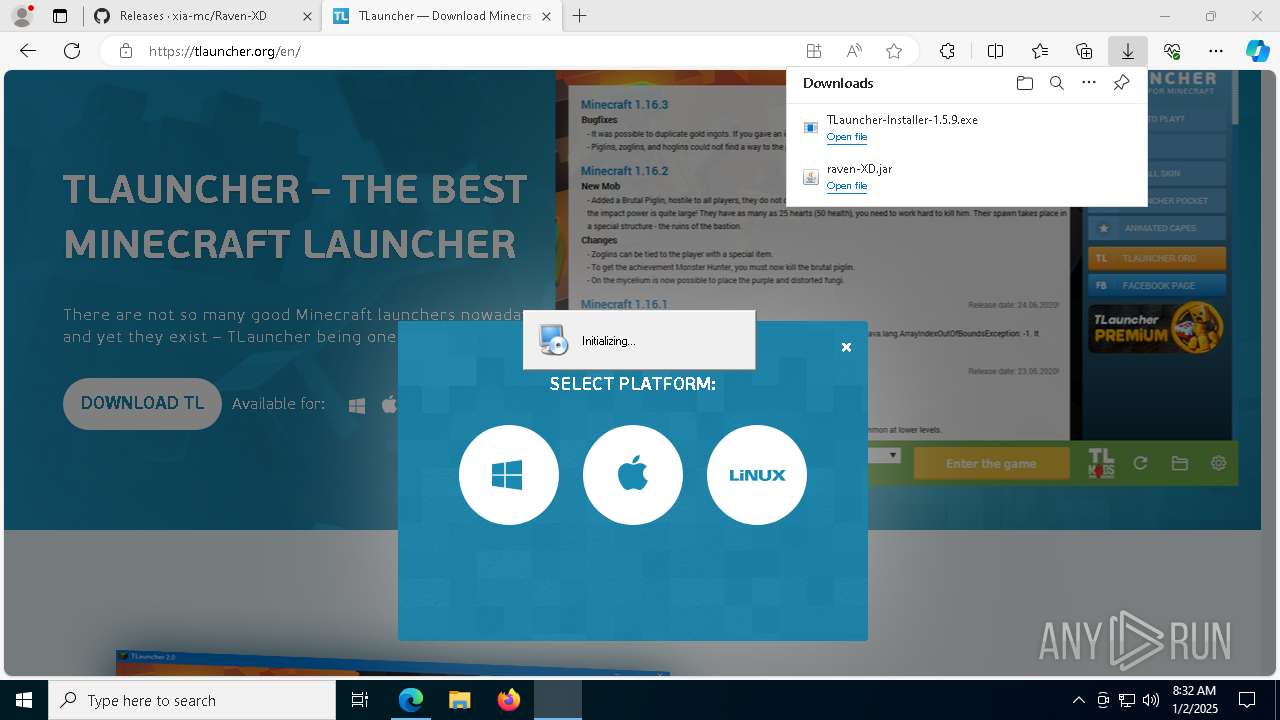Open Browser essentials icon
The image size is (1280, 720).
pyautogui.click(x=1172, y=51)
